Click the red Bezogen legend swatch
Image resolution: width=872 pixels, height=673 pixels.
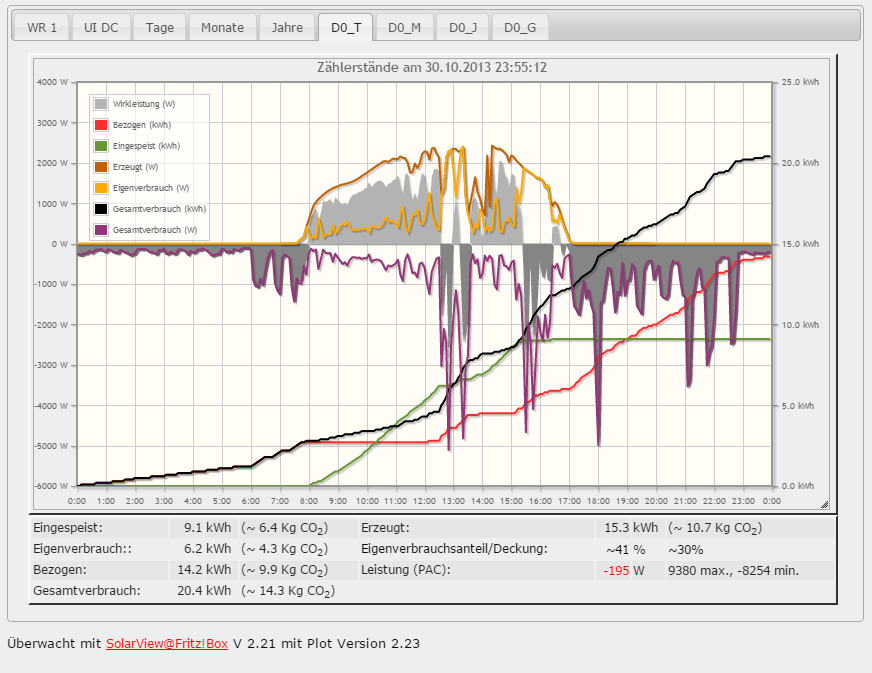point(101,125)
